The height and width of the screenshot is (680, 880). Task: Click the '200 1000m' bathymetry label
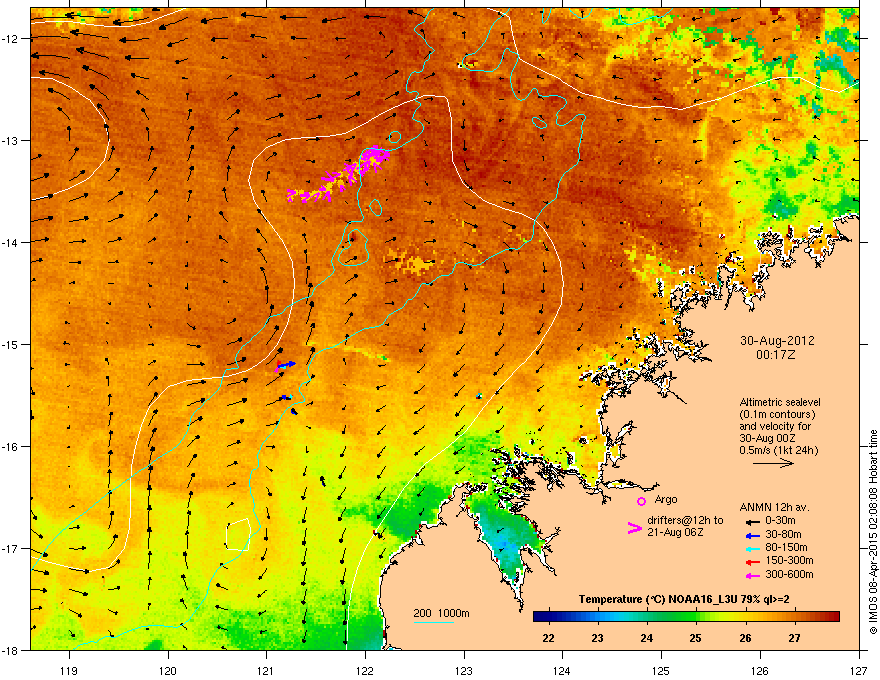point(441,613)
